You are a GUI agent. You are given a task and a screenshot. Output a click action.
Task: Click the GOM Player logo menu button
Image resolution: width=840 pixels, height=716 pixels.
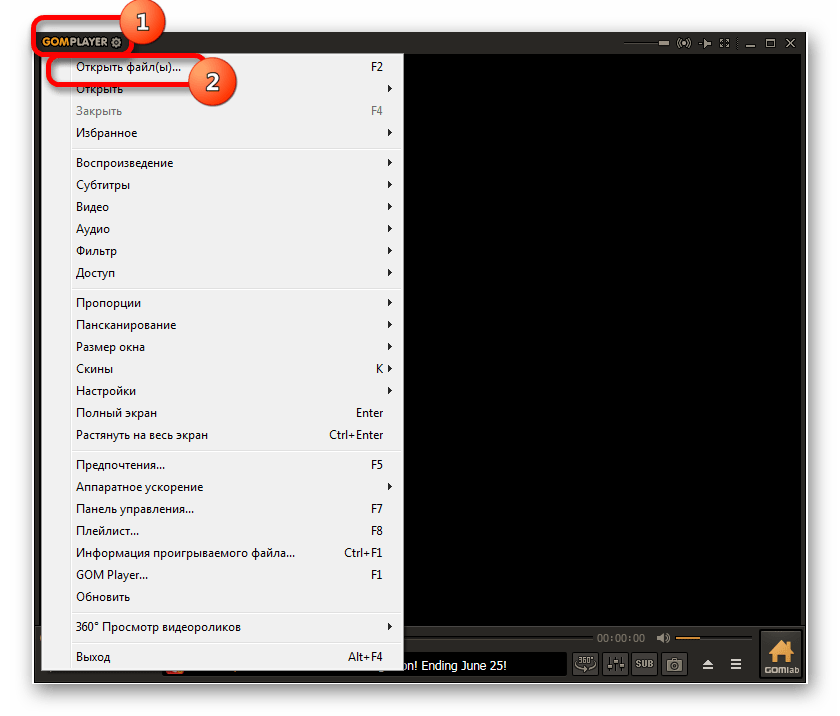[x=81, y=42]
